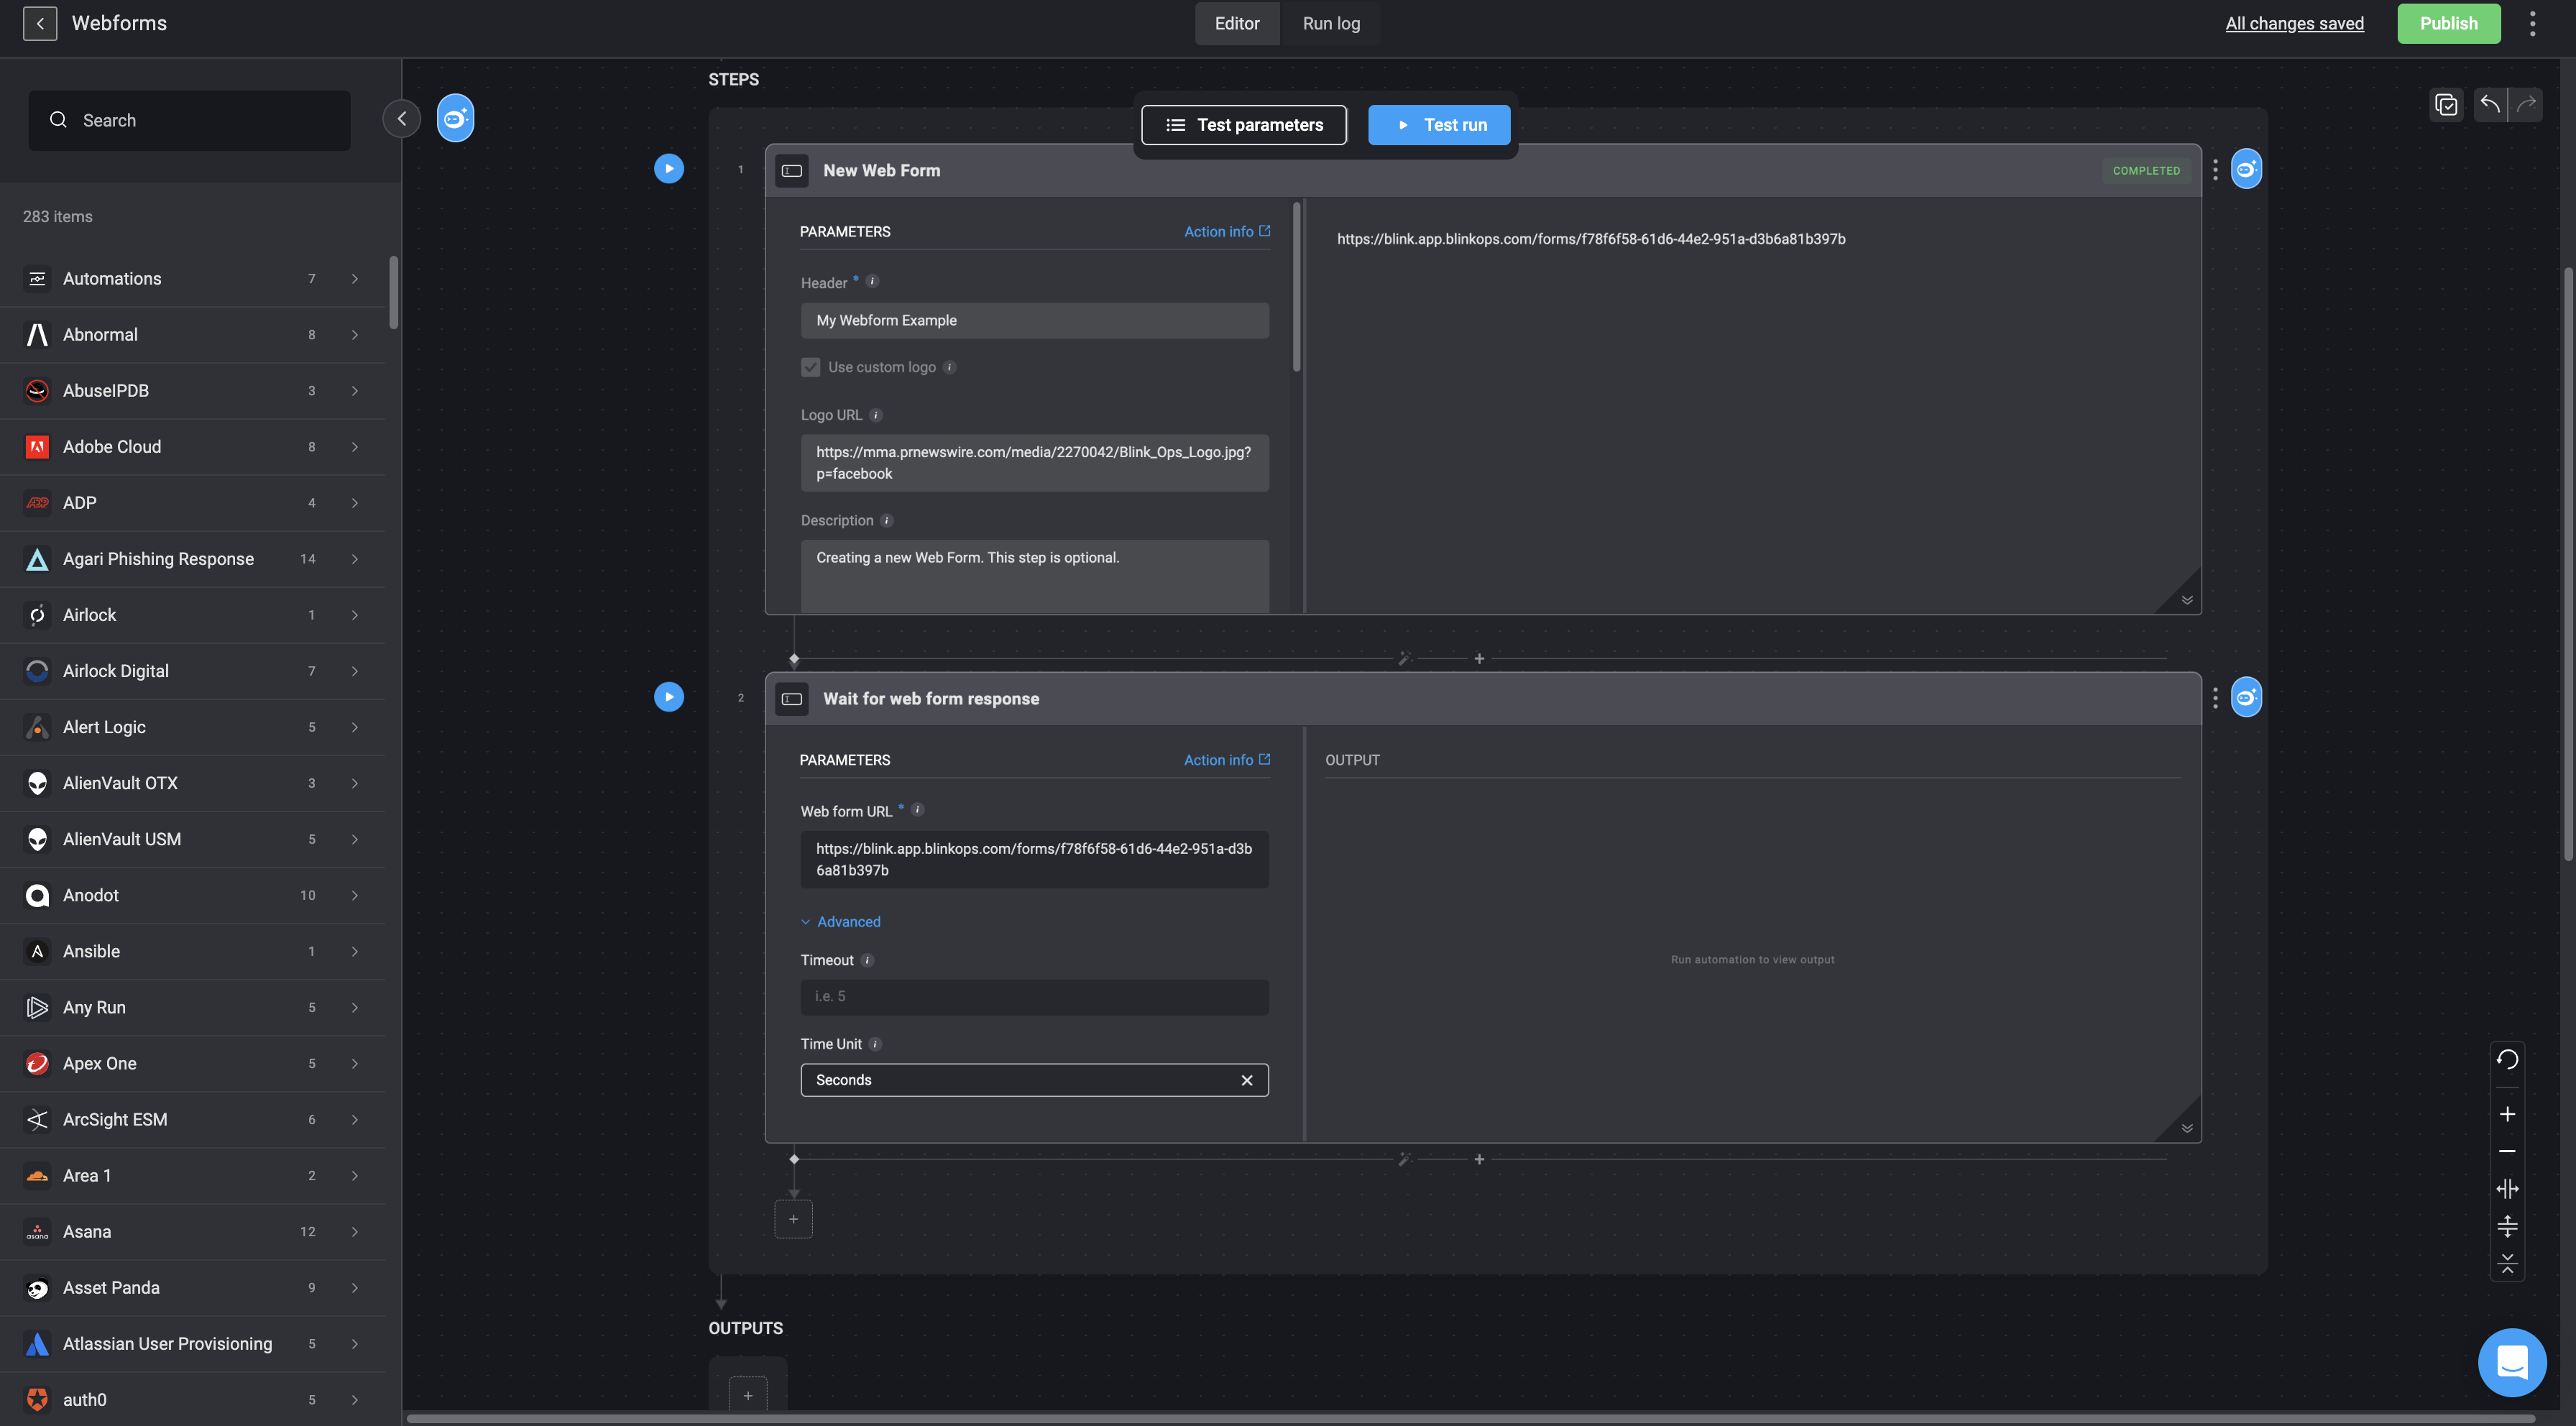Go back using the arrow beside Webforms
2576x1426 pixels.
pyautogui.click(x=40, y=23)
